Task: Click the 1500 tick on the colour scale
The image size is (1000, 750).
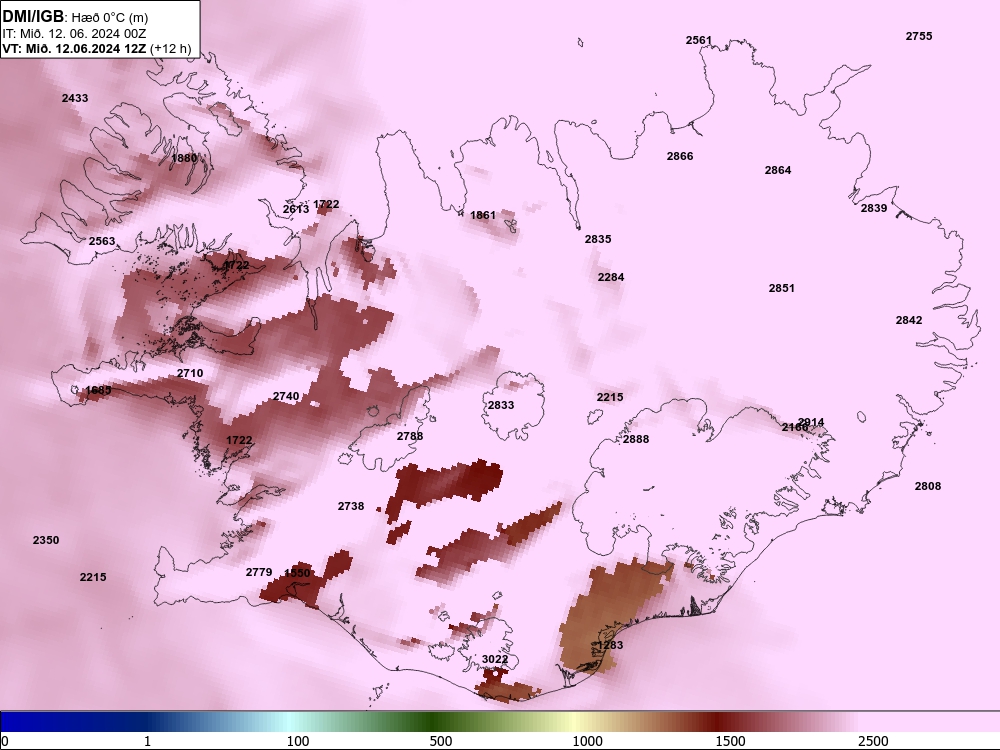Action: point(730,741)
